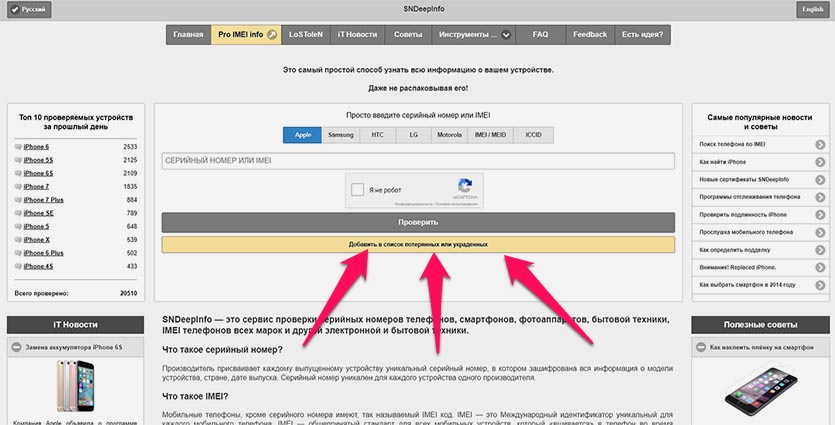Tick the 'Я не робот' reCAPTCHA checkbox
The image size is (835, 425).
[358, 190]
